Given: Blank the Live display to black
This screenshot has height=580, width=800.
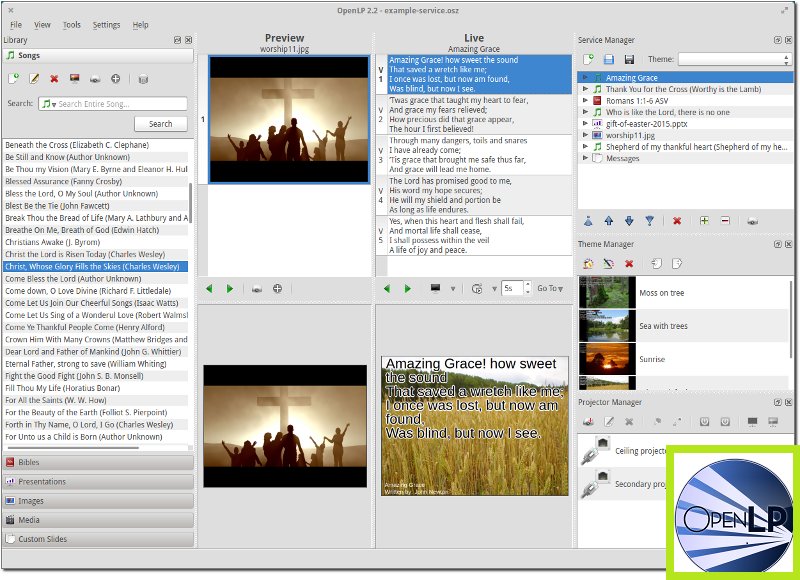Looking at the screenshot, I should [x=436, y=289].
